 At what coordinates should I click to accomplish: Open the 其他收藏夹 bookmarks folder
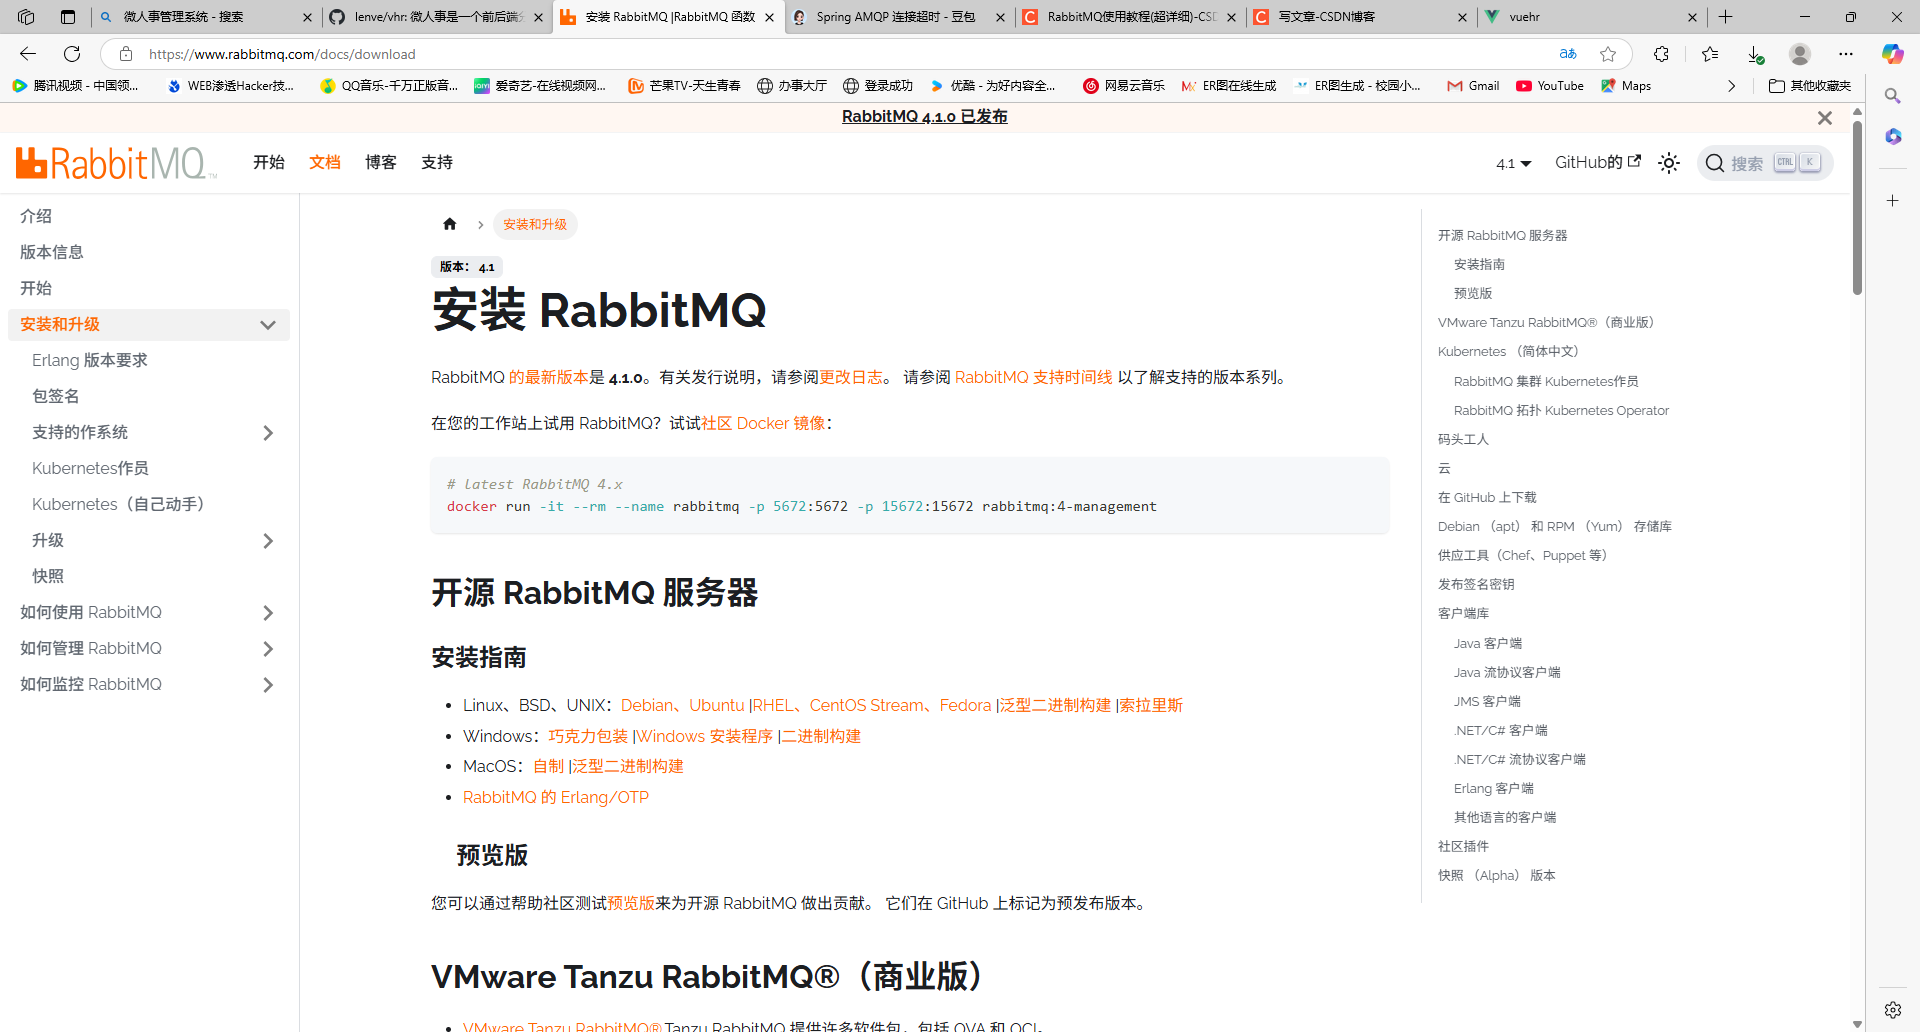(x=1810, y=86)
